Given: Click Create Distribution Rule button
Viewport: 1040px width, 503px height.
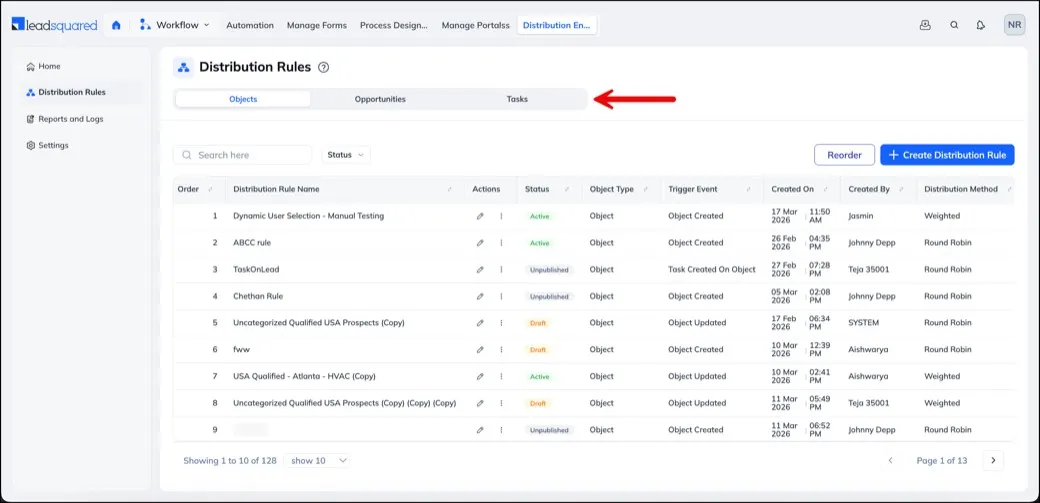Looking at the screenshot, I should pyautogui.click(x=947, y=155).
